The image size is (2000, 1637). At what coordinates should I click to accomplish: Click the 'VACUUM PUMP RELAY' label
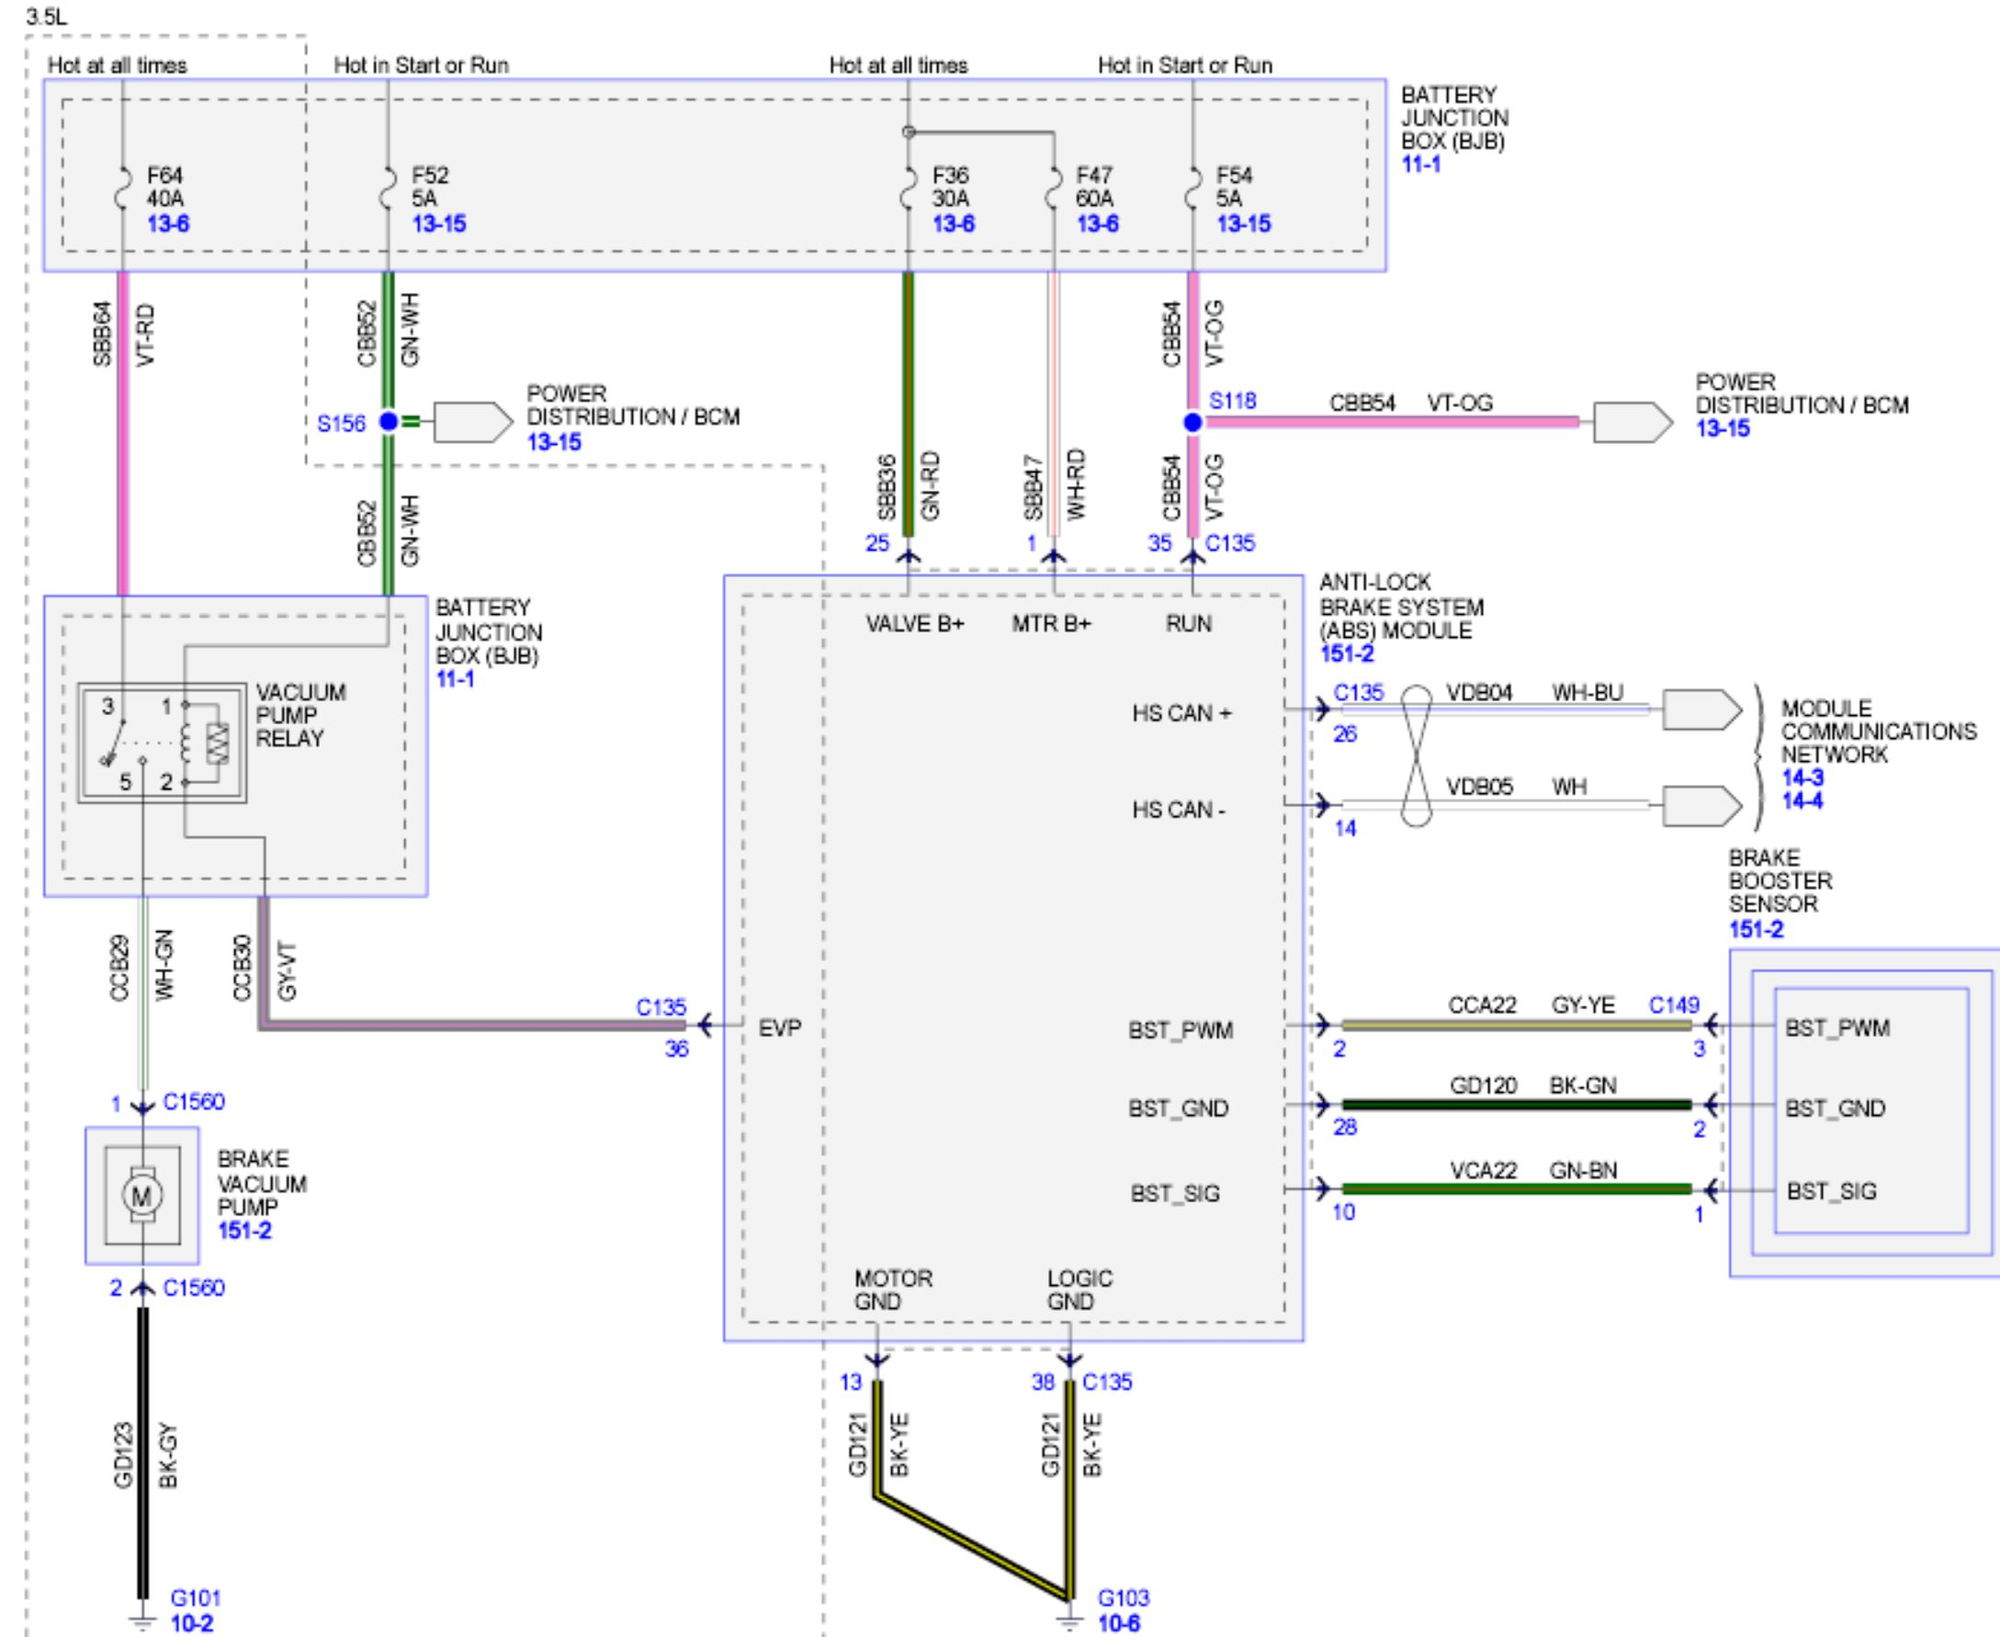tap(300, 715)
